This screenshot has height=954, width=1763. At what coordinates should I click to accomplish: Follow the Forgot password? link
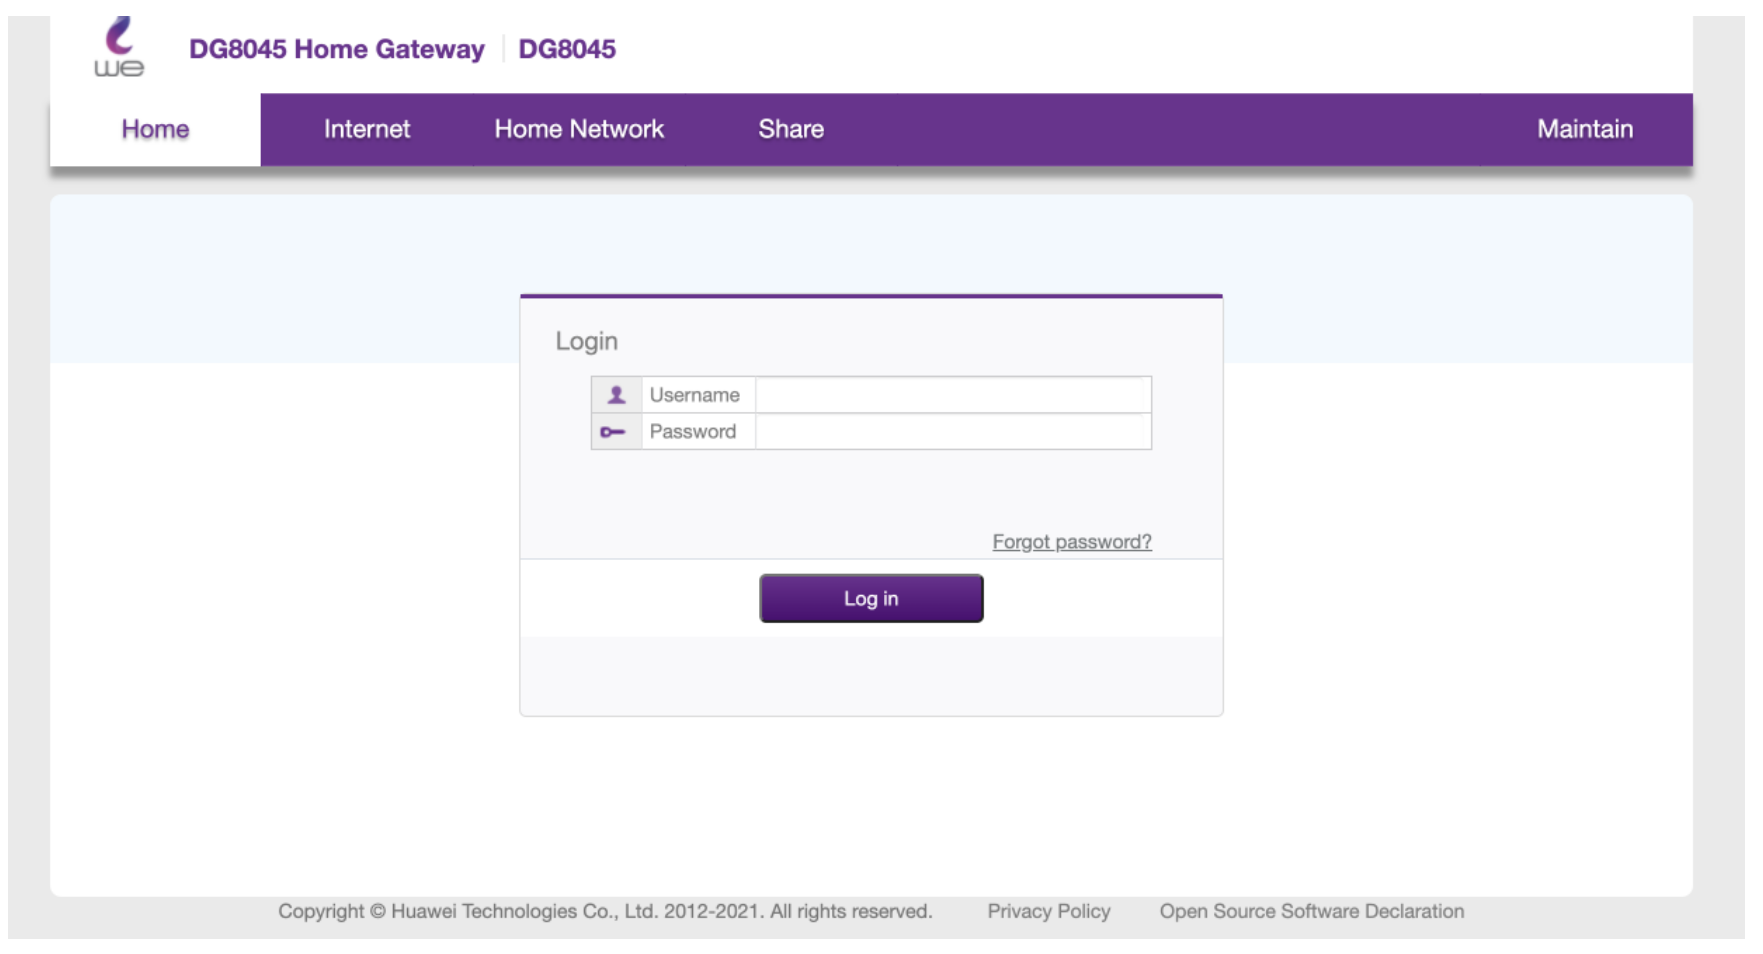point(1071,542)
